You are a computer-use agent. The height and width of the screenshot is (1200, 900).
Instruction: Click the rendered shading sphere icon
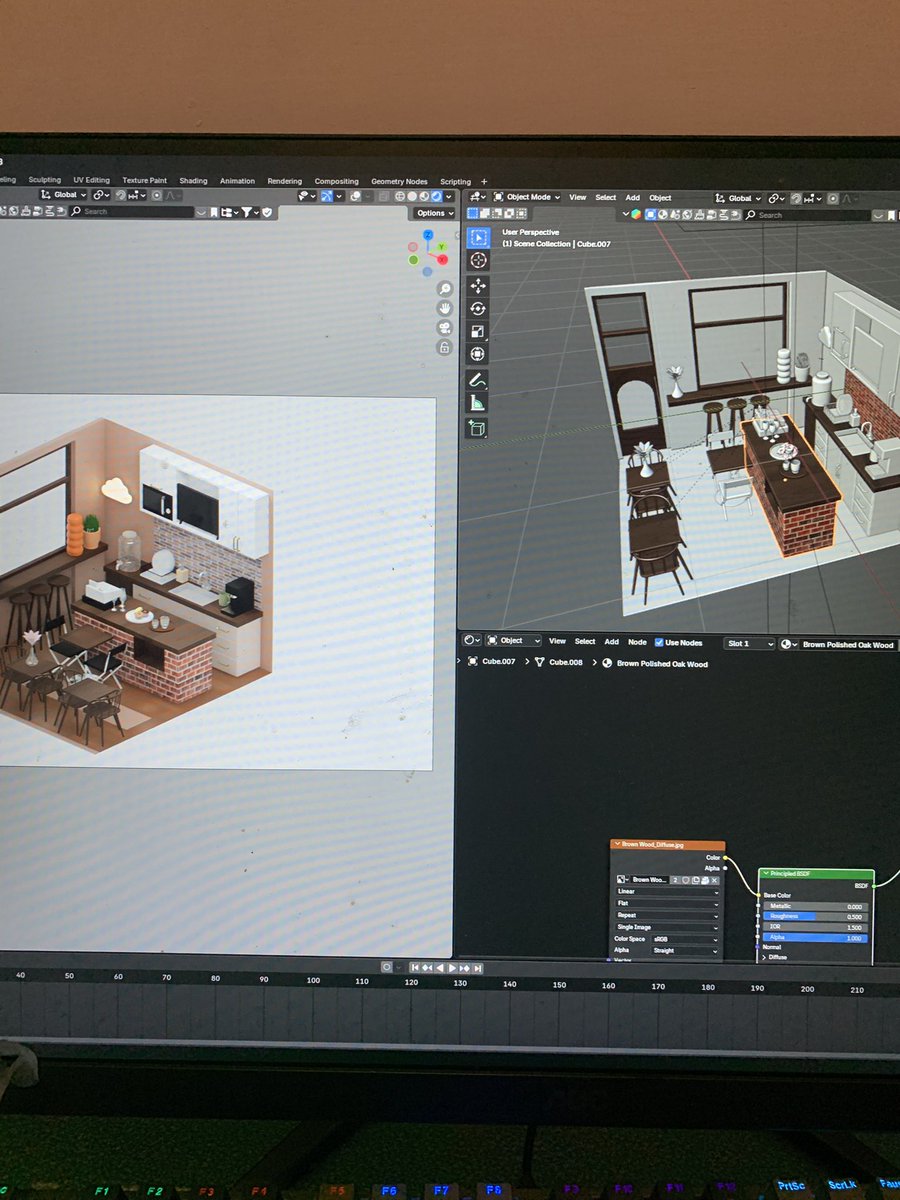(434, 195)
